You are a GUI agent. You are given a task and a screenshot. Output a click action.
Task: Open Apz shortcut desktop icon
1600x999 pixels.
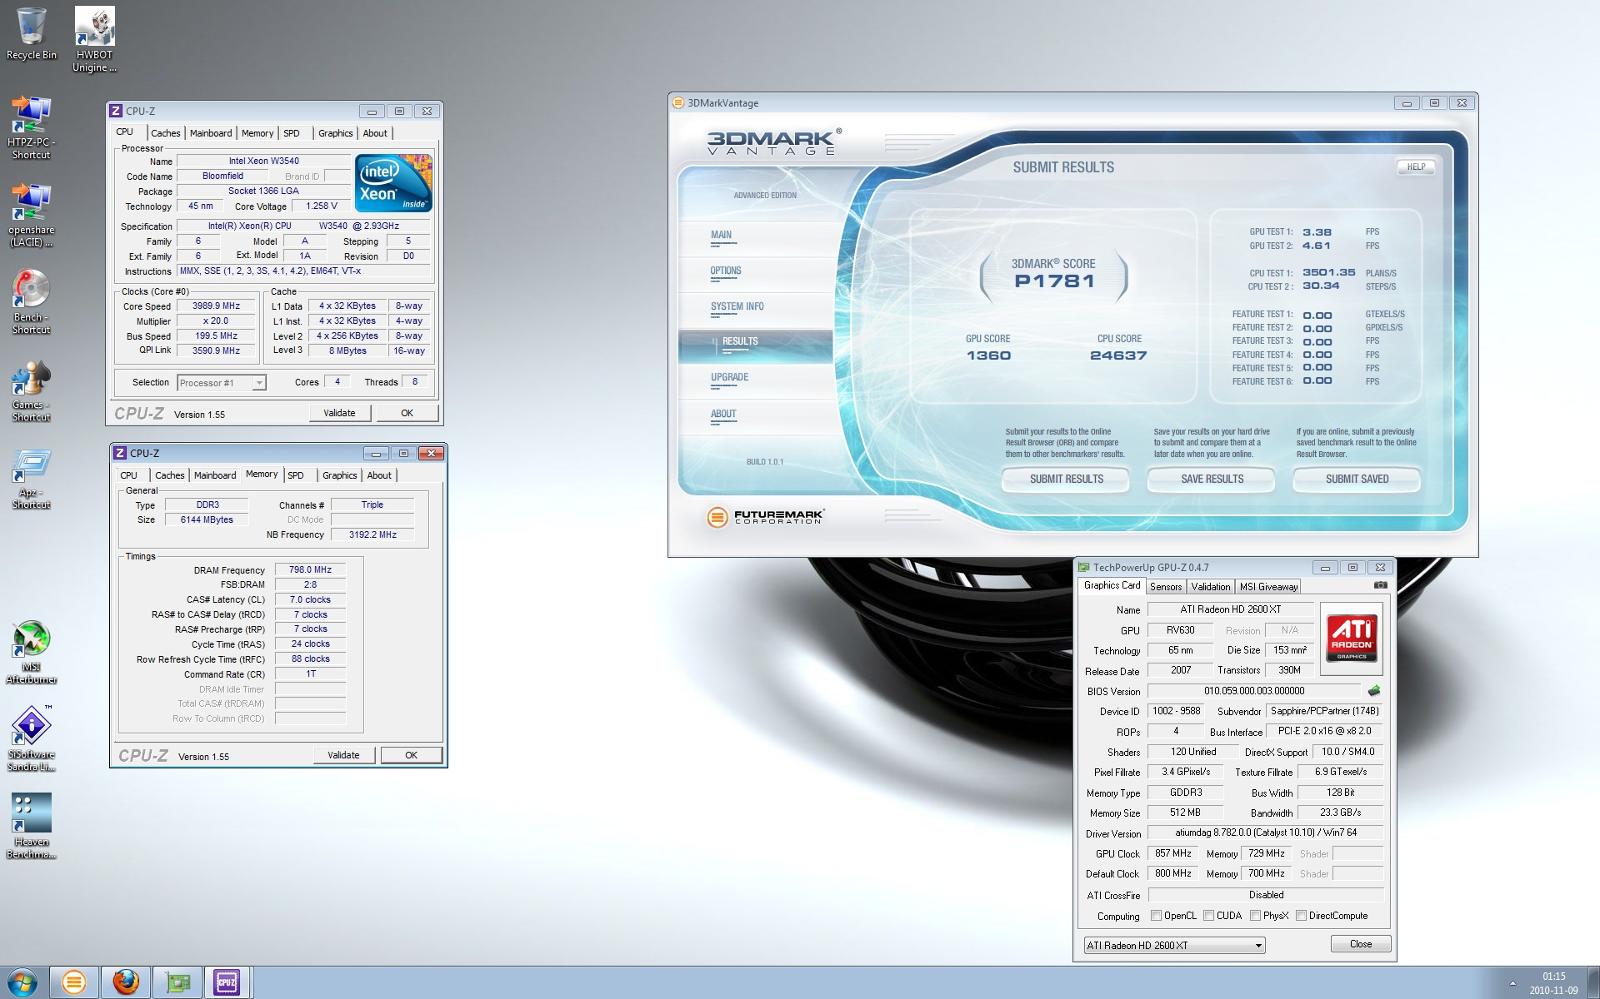click(x=31, y=477)
